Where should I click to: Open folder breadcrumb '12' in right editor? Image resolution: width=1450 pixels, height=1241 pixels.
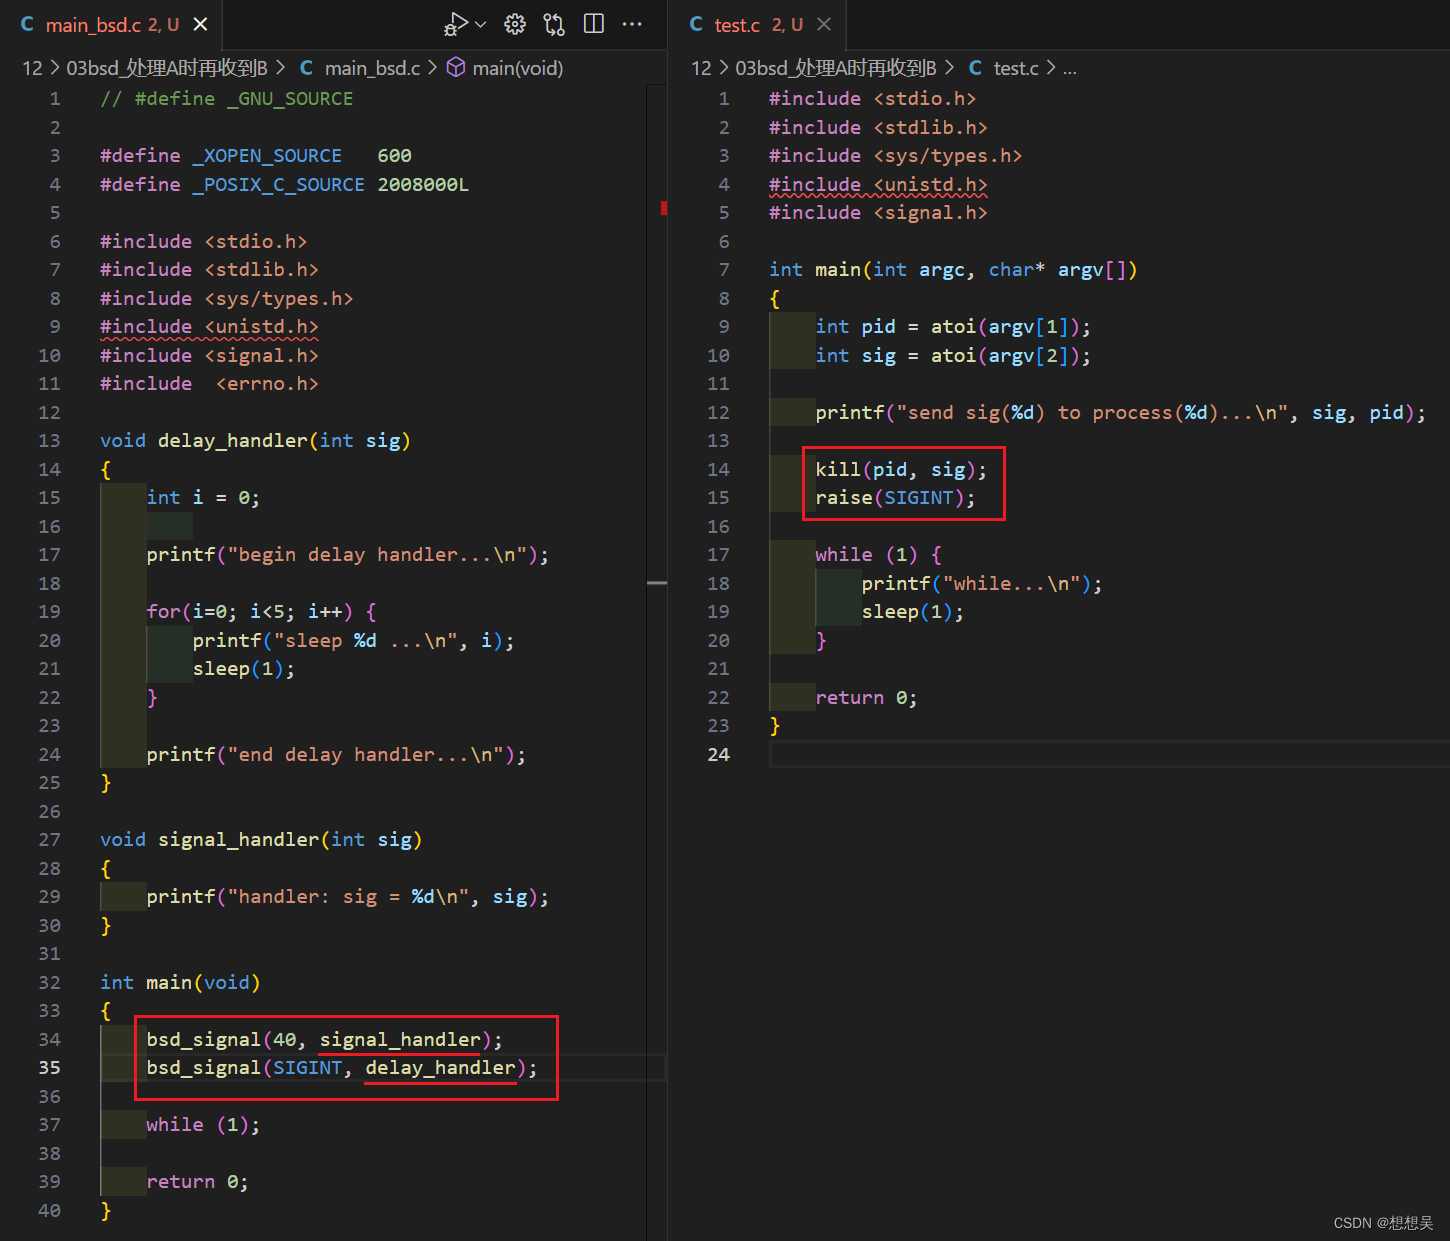point(702,68)
